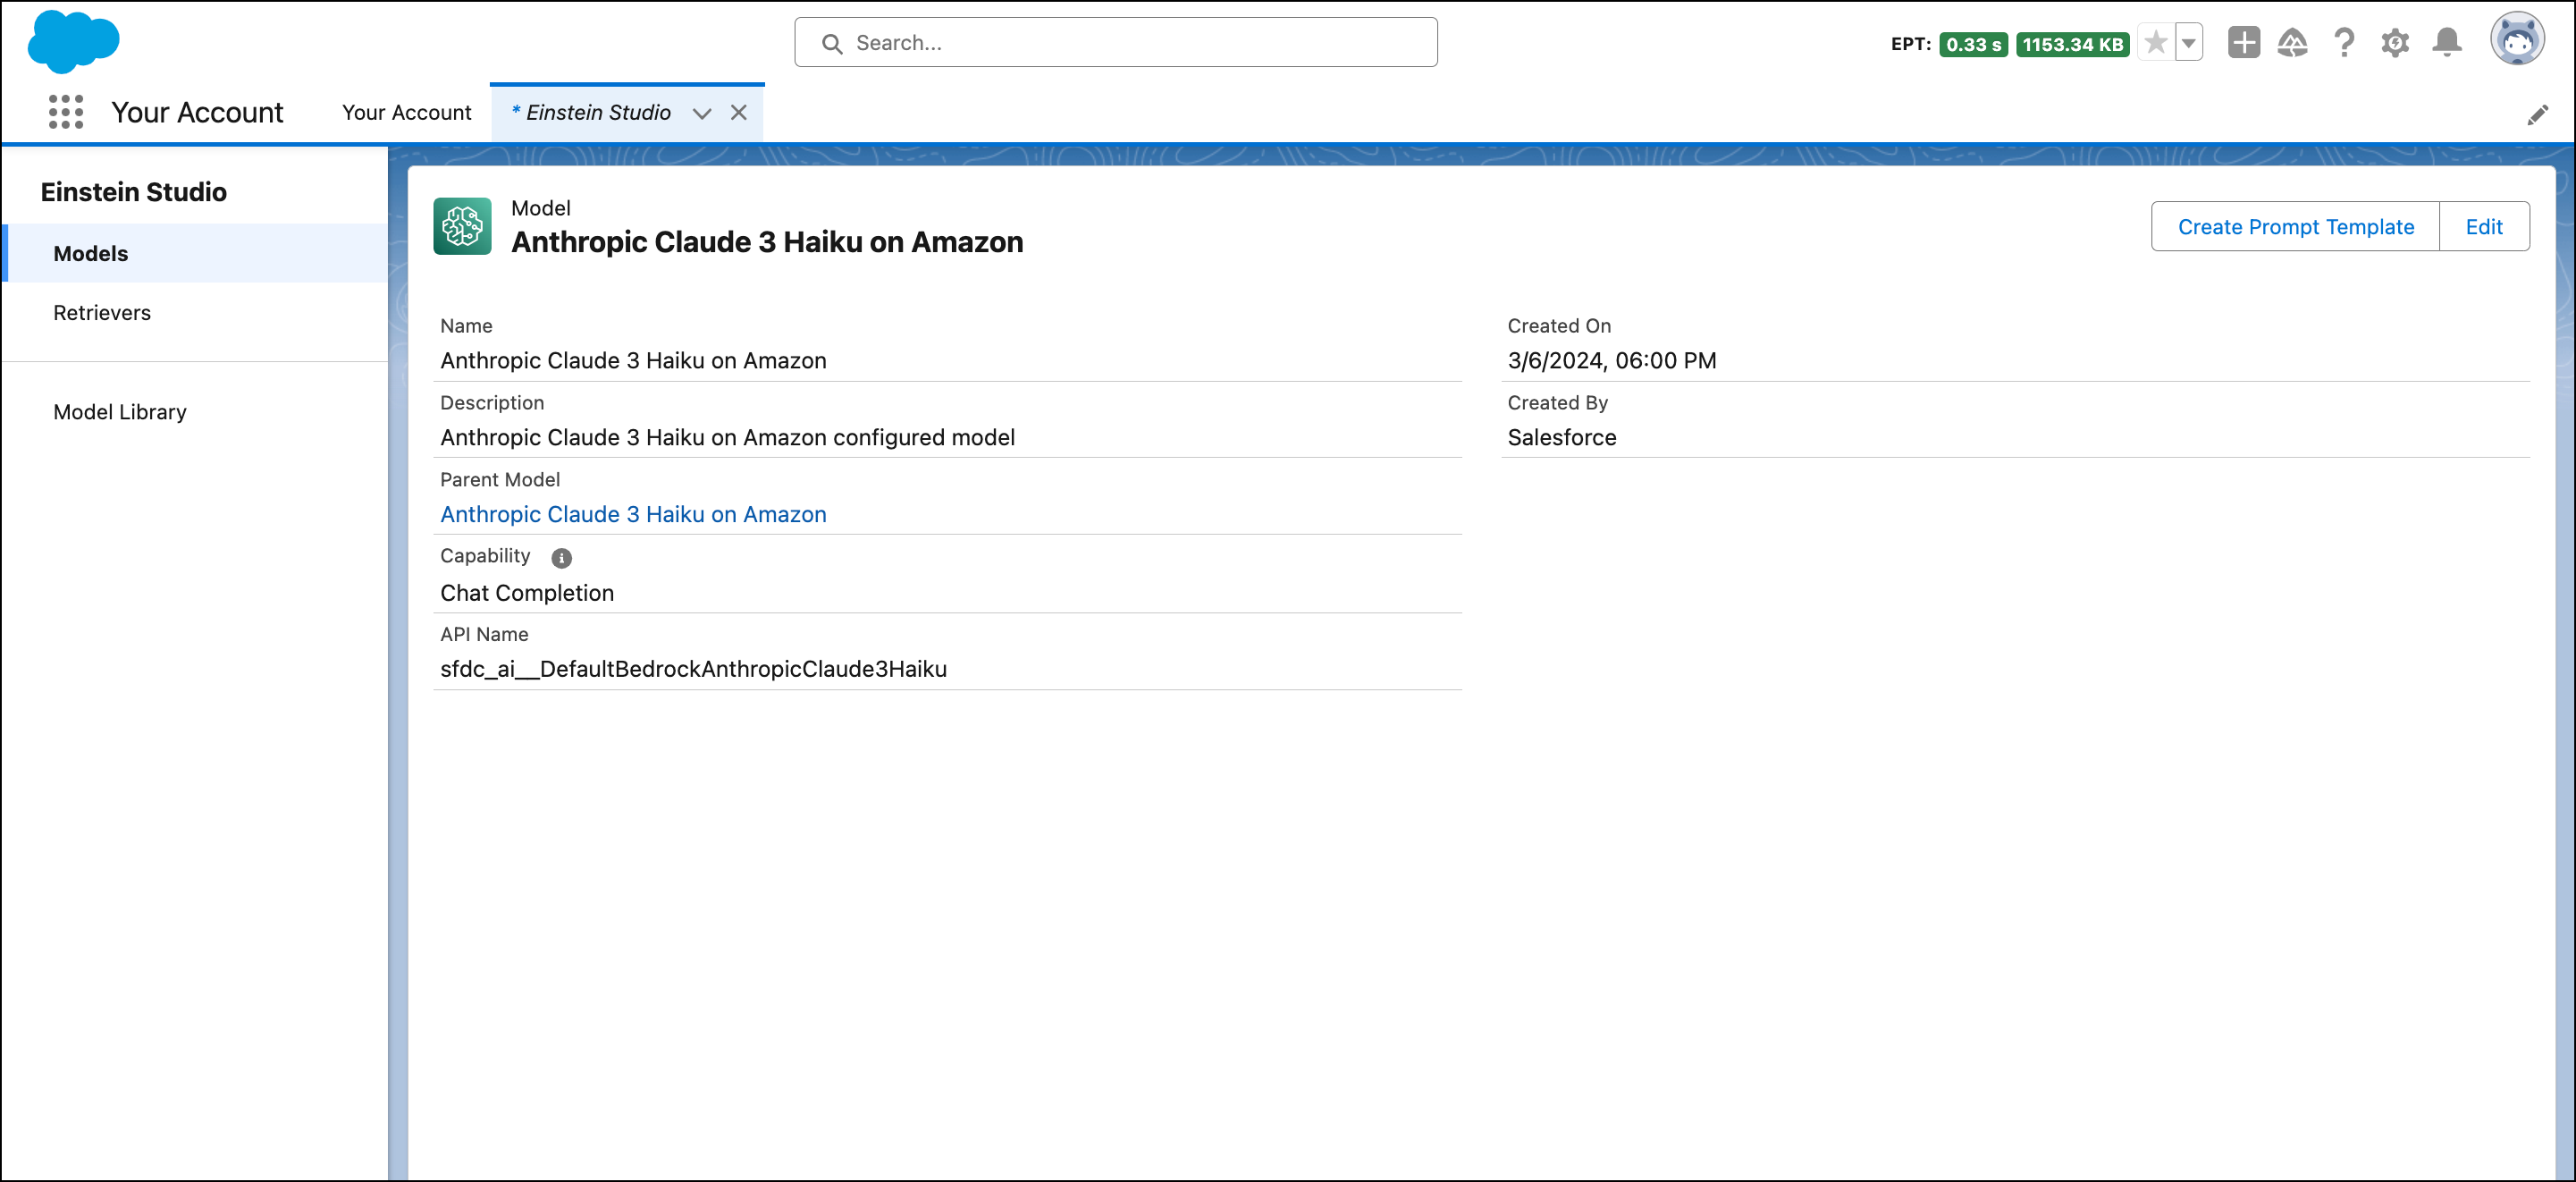Image resolution: width=2576 pixels, height=1182 pixels.
Task: Open the help question mark icon
Action: coord(2344,43)
